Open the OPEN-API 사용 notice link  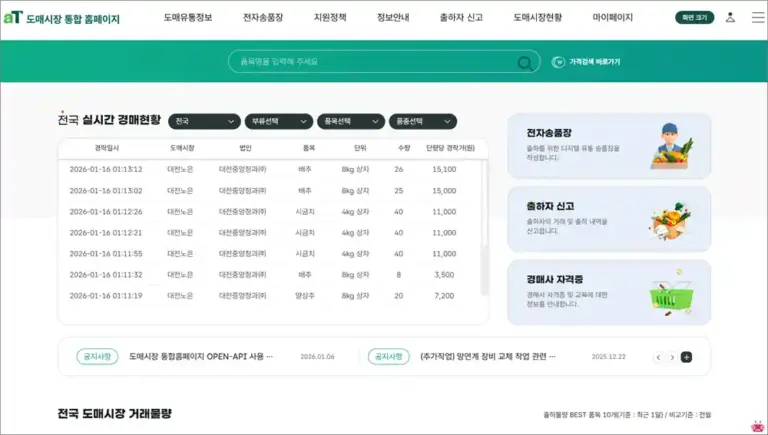(201, 357)
